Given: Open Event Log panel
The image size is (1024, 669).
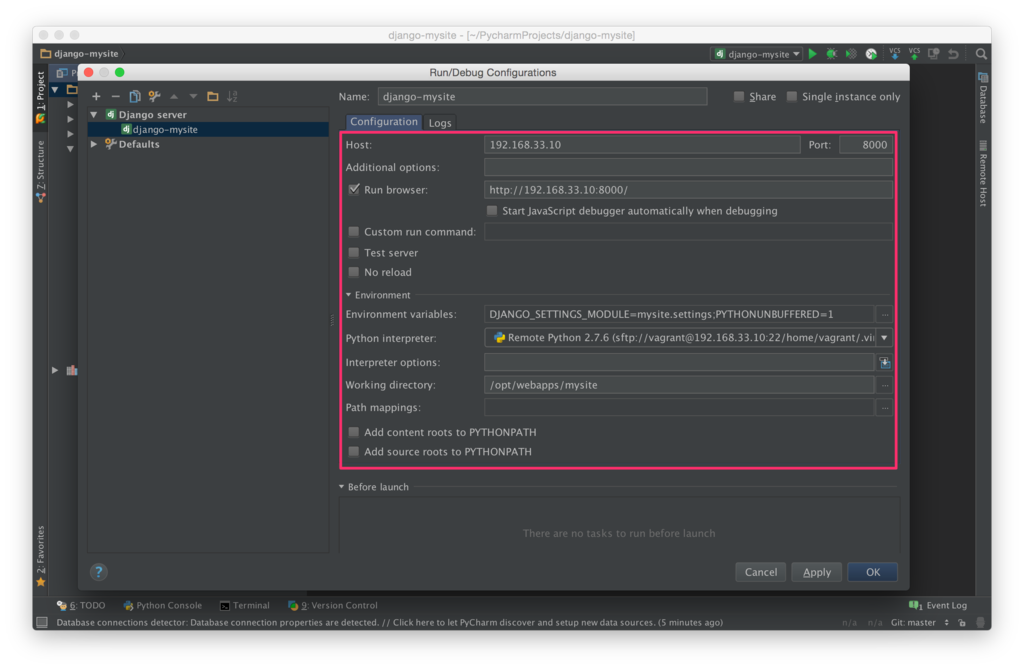Looking at the screenshot, I should coord(938,605).
